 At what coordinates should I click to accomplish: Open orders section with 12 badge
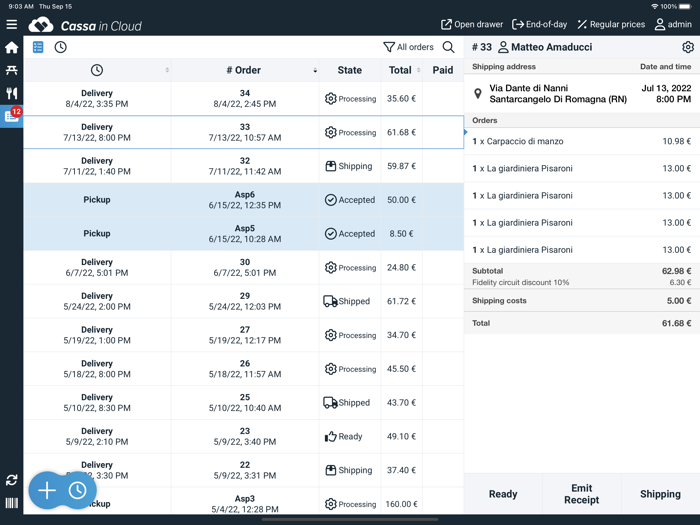click(12, 116)
